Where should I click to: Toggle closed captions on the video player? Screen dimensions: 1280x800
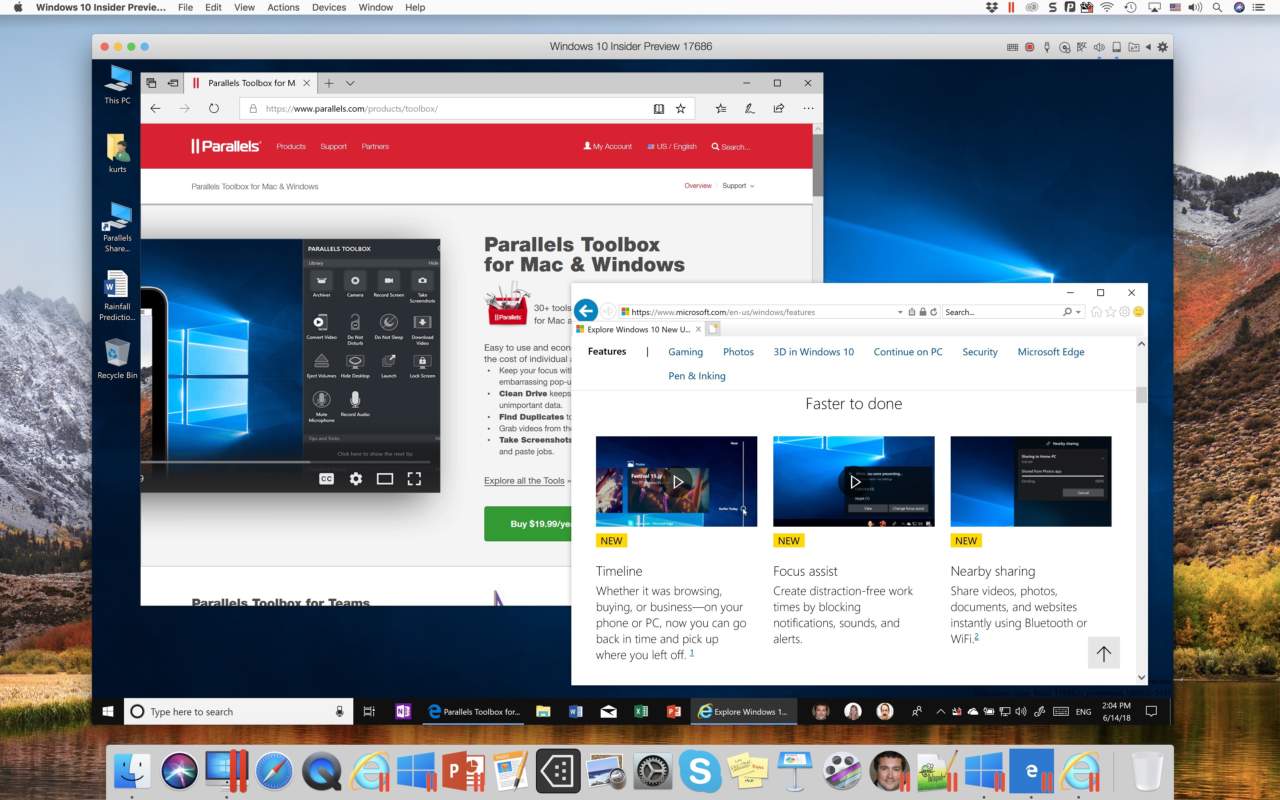coord(326,479)
